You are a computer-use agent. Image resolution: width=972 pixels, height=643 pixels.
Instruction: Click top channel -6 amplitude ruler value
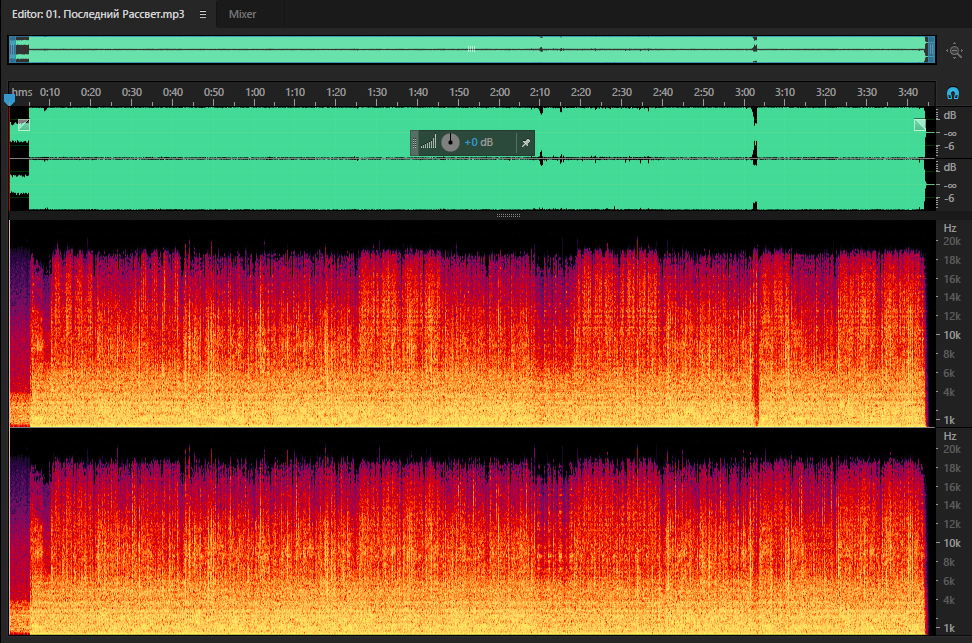tap(949, 147)
